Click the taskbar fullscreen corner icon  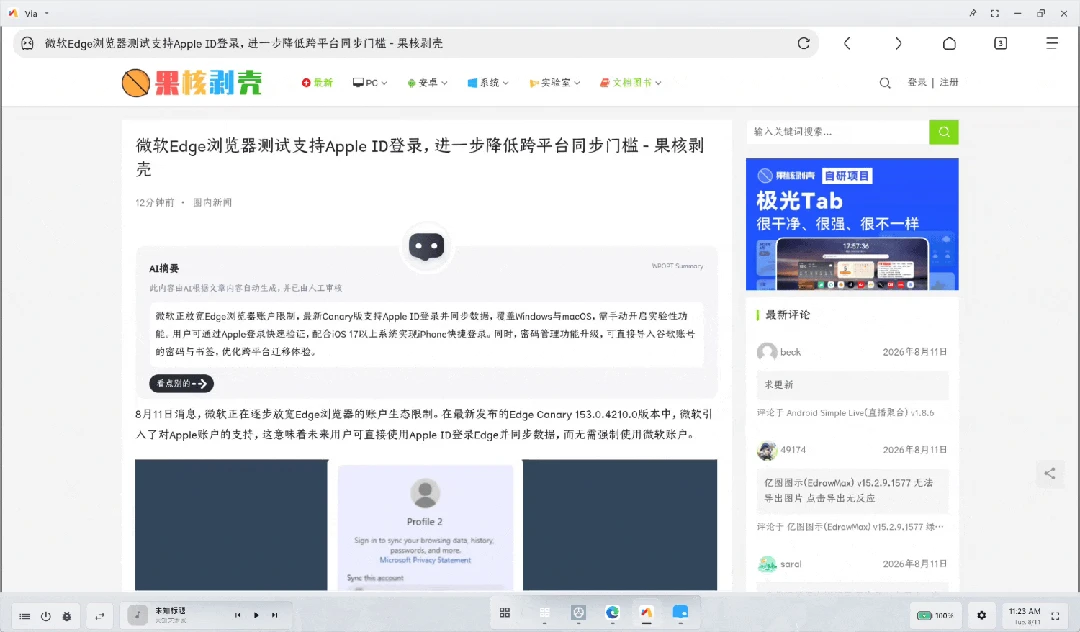[x=1055, y=616]
